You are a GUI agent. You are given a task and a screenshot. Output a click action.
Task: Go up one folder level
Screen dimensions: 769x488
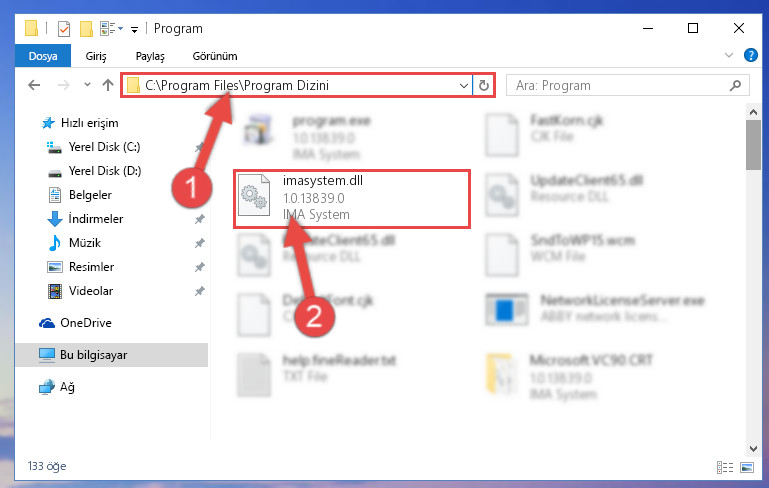108,85
